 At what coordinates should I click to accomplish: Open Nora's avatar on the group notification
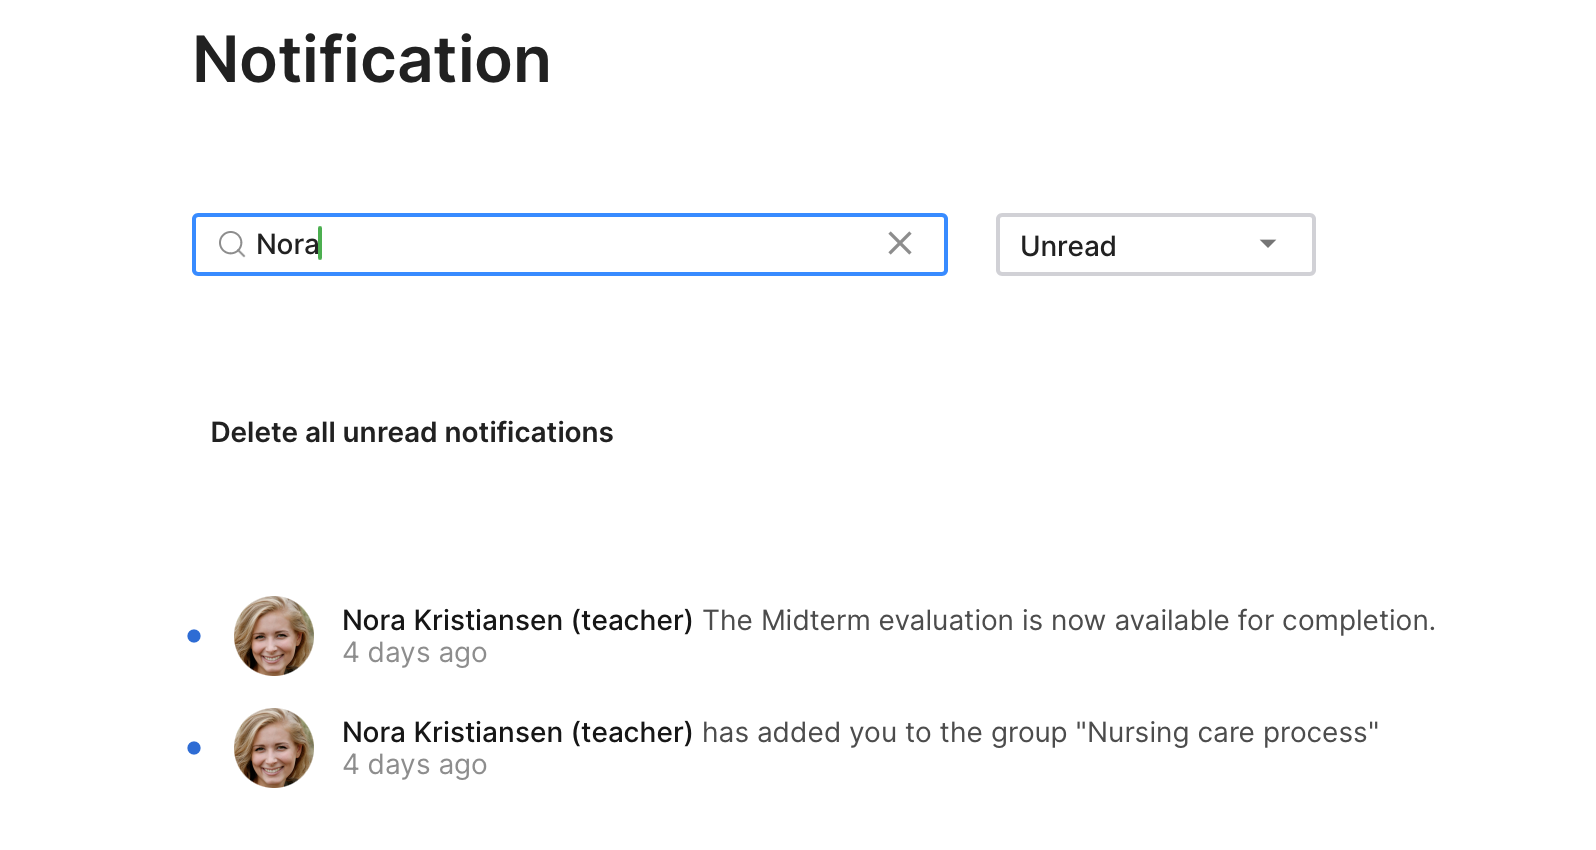(274, 748)
